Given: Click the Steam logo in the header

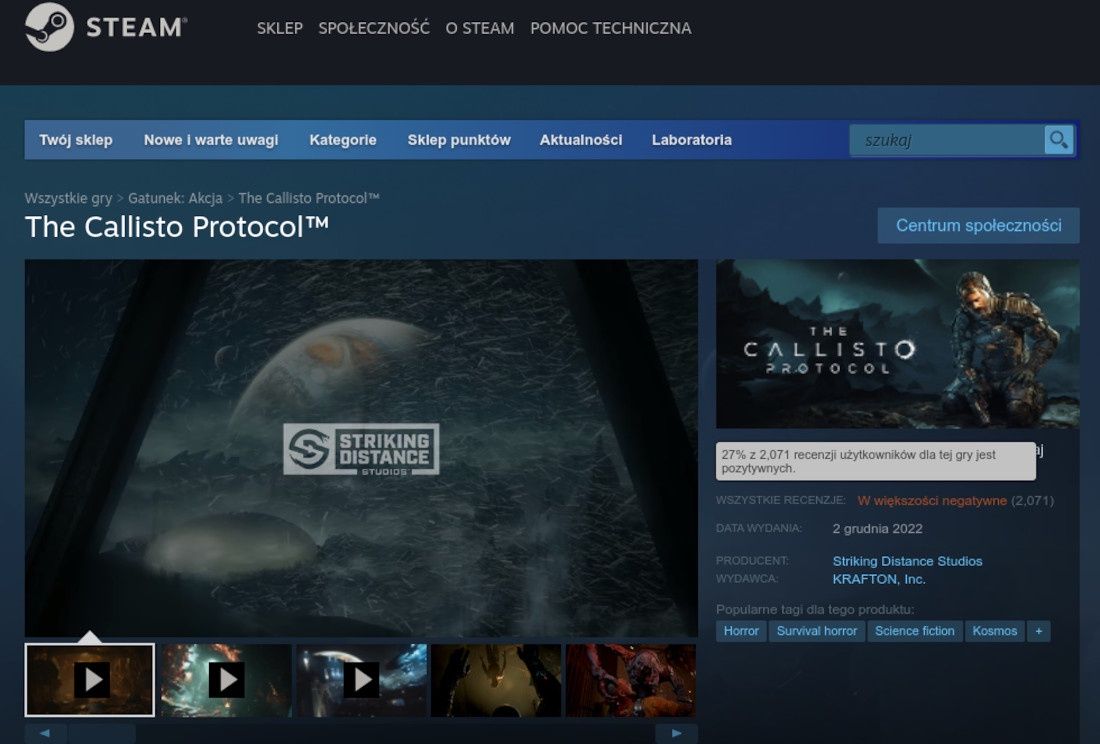Looking at the screenshot, I should [x=106, y=27].
